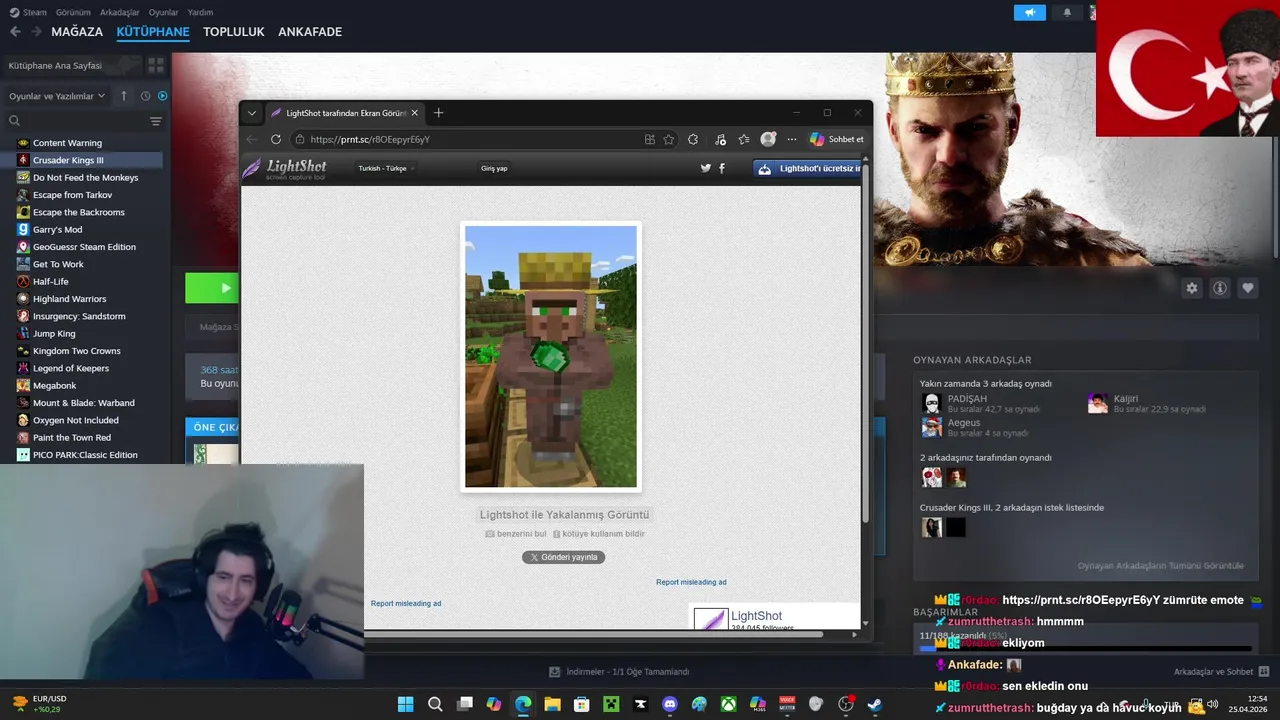
Task: Open the Steam announcements megaphone button
Action: click(x=1029, y=12)
